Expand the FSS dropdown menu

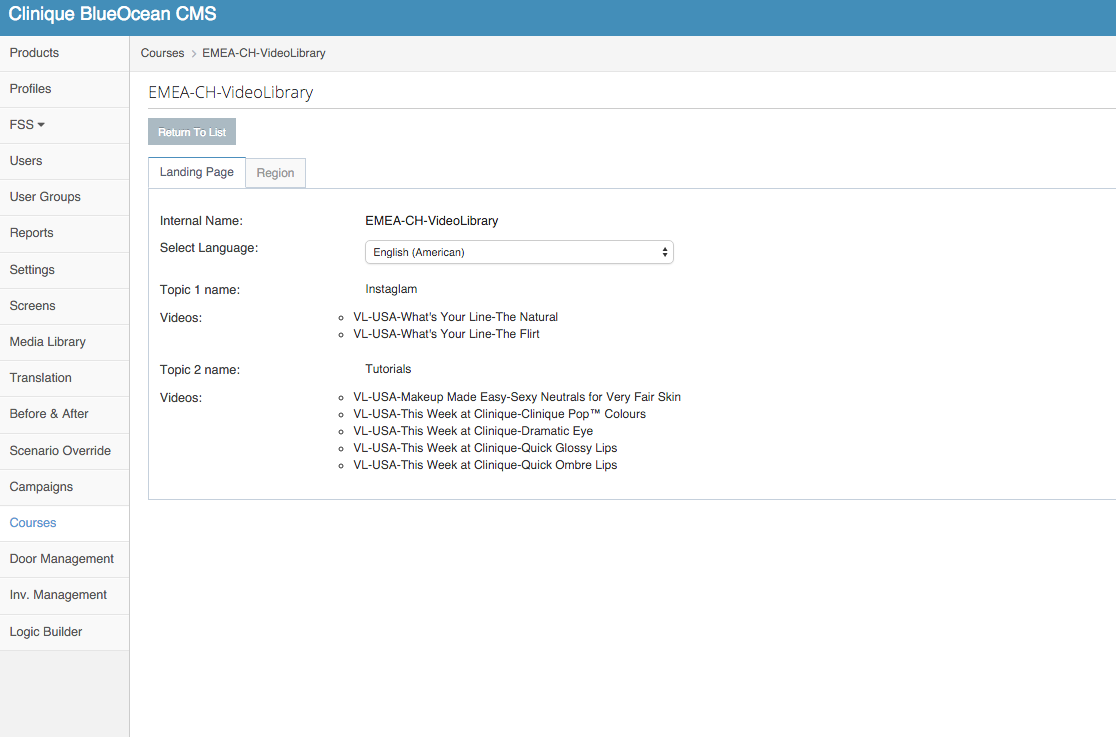tap(64, 125)
